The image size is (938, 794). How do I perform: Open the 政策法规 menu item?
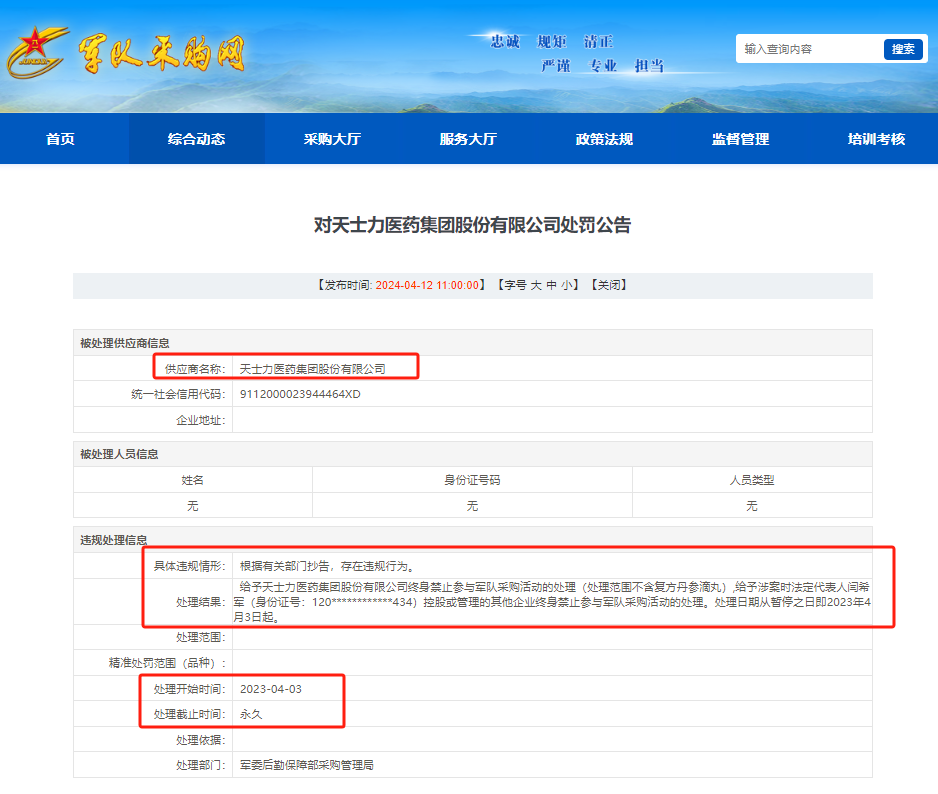(x=604, y=139)
